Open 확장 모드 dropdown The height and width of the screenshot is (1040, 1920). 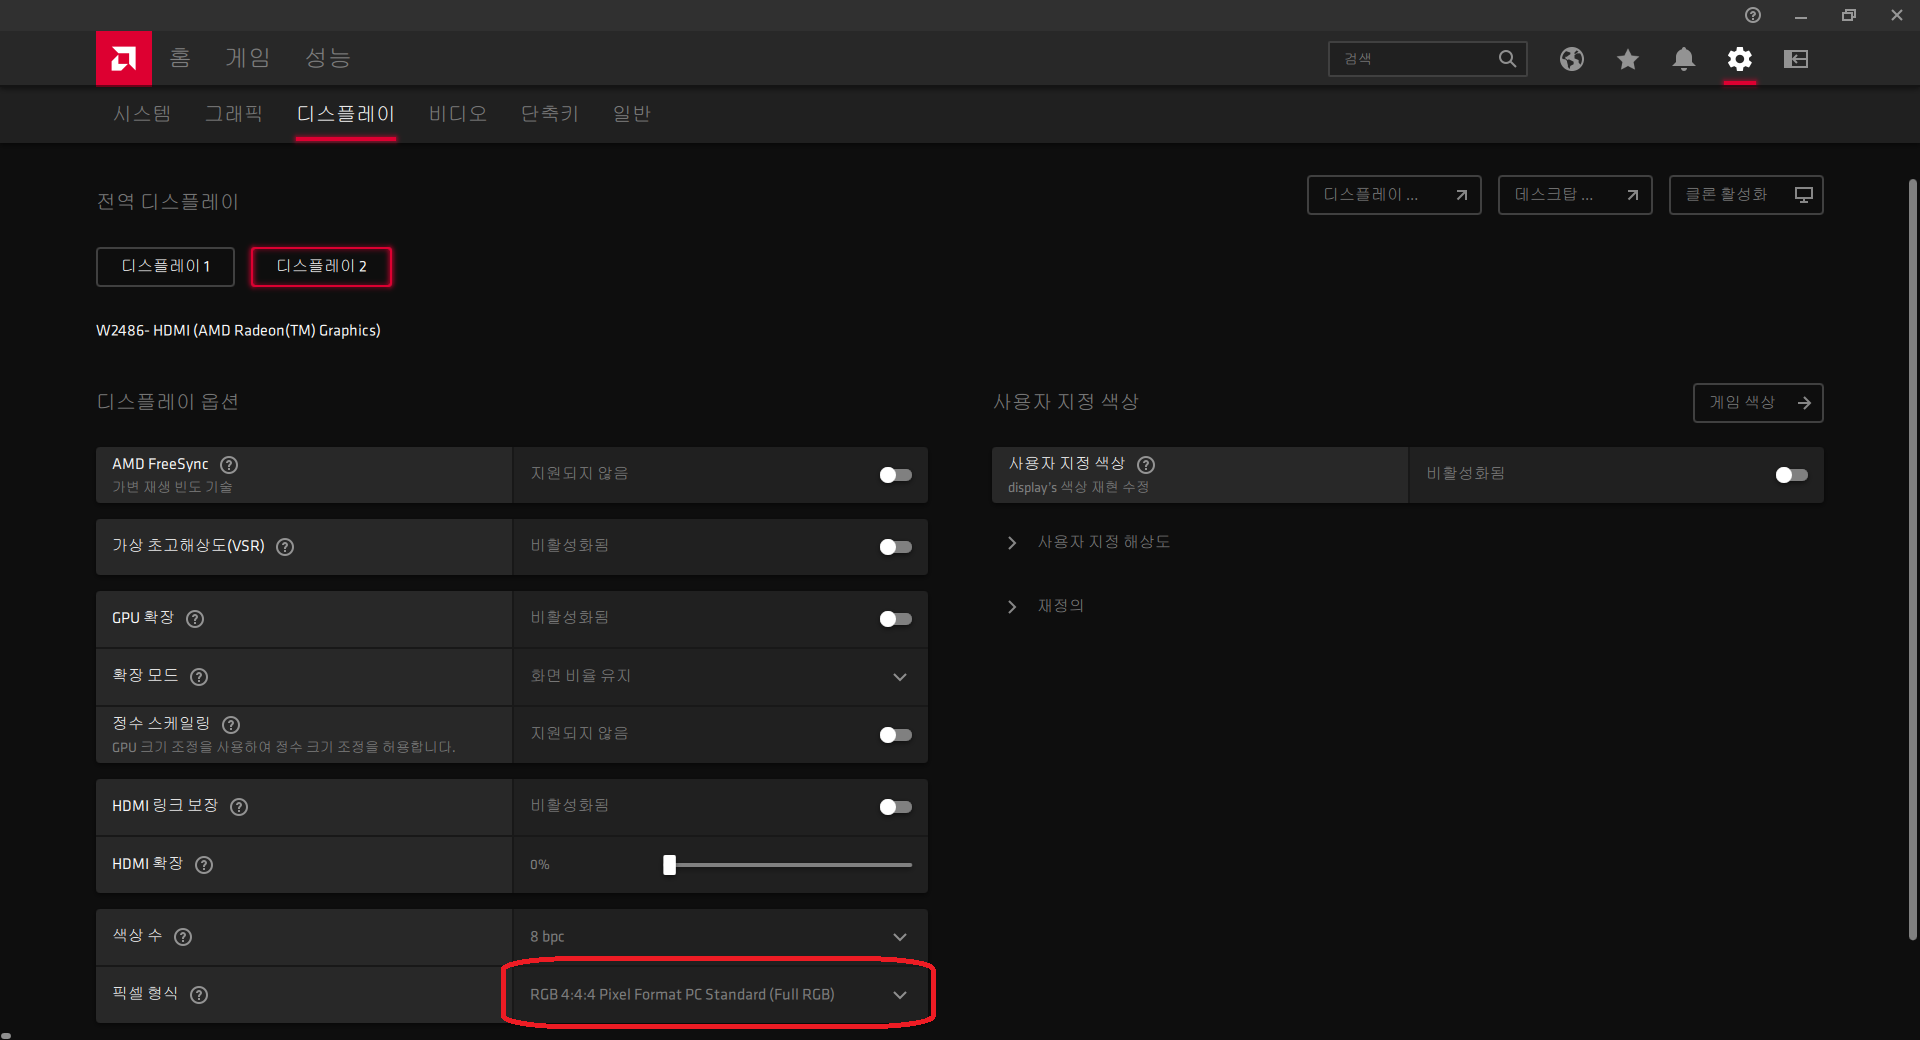click(720, 677)
